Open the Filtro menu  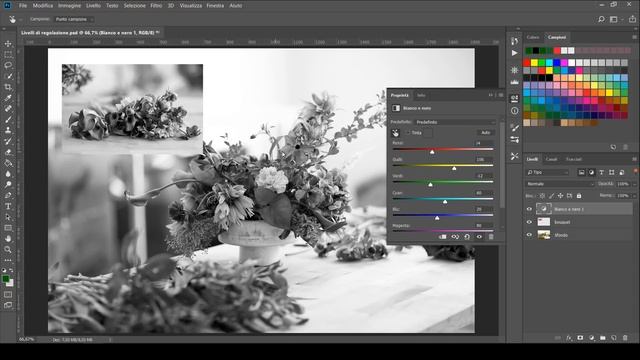pyautogui.click(x=156, y=6)
